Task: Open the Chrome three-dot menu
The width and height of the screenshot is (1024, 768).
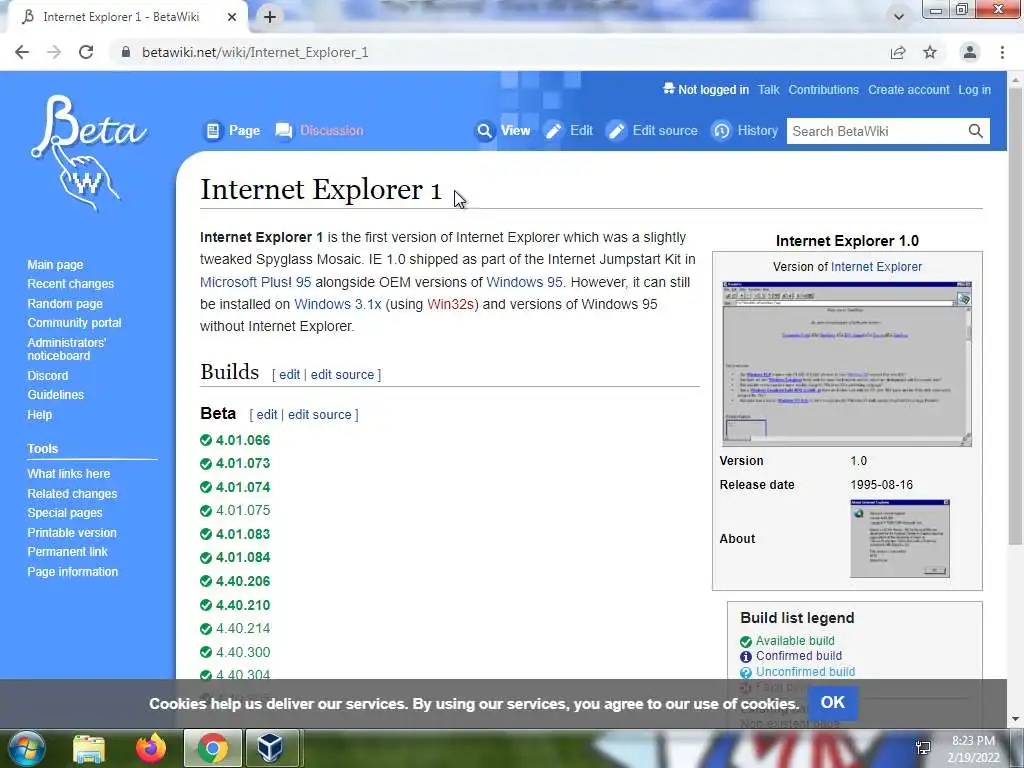Action: [x=1002, y=52]
